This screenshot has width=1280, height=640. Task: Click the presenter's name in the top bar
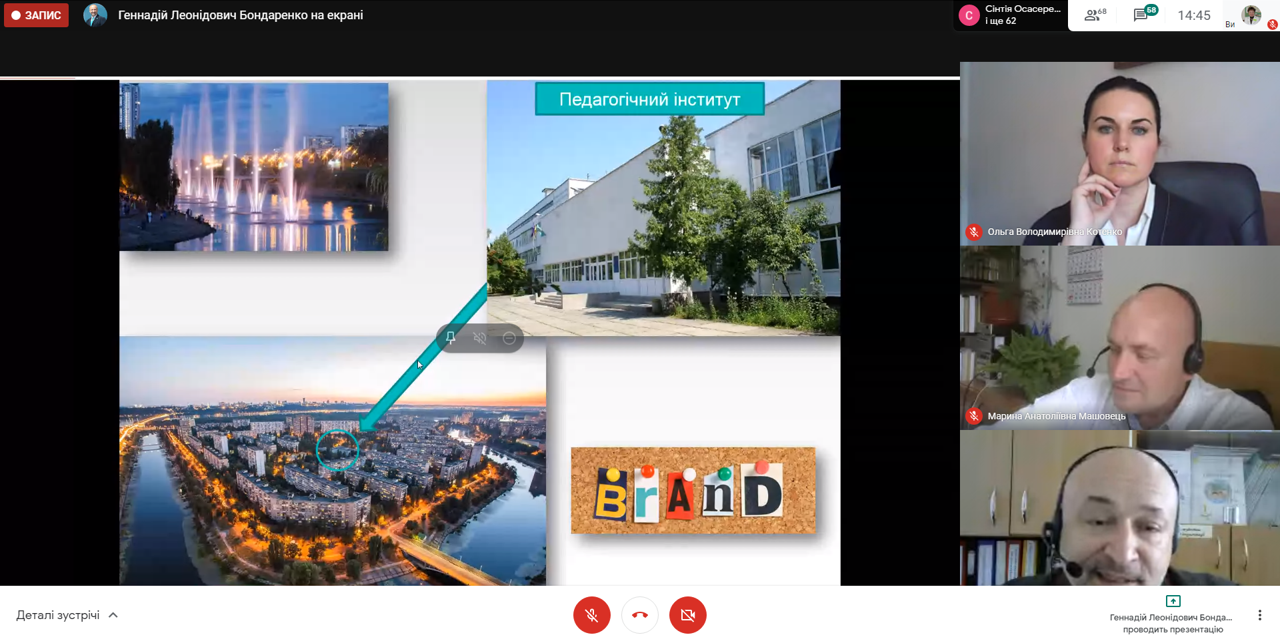(240, 15)
